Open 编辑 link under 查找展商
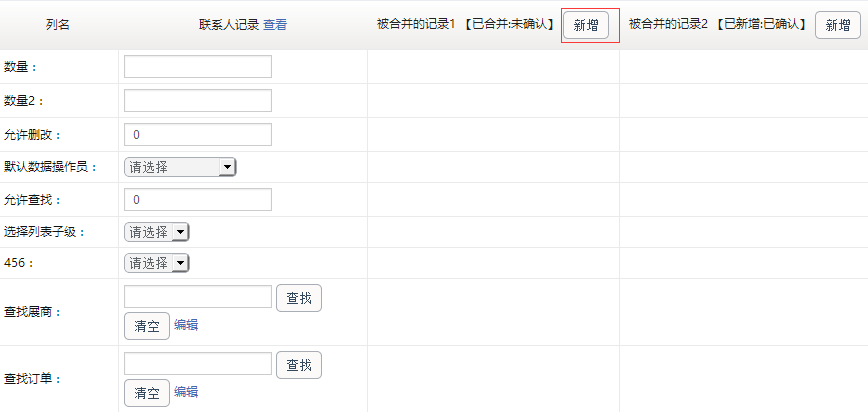This screenshot has width=868, height=412. (186, 325)
